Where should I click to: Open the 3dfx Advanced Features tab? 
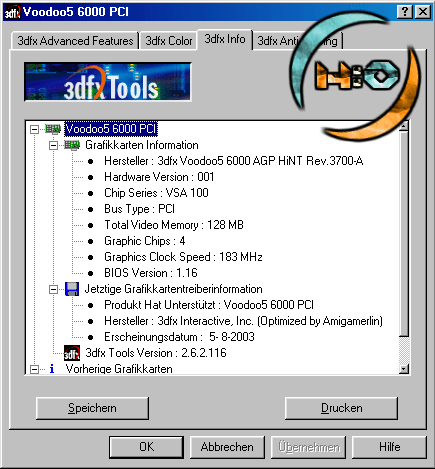pos(75,41)
